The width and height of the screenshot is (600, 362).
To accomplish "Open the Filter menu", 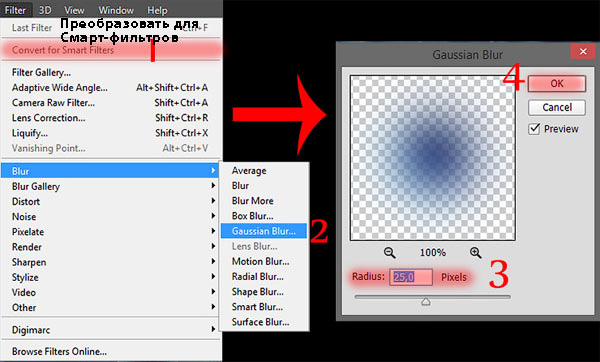I will [x=15, y=10].
